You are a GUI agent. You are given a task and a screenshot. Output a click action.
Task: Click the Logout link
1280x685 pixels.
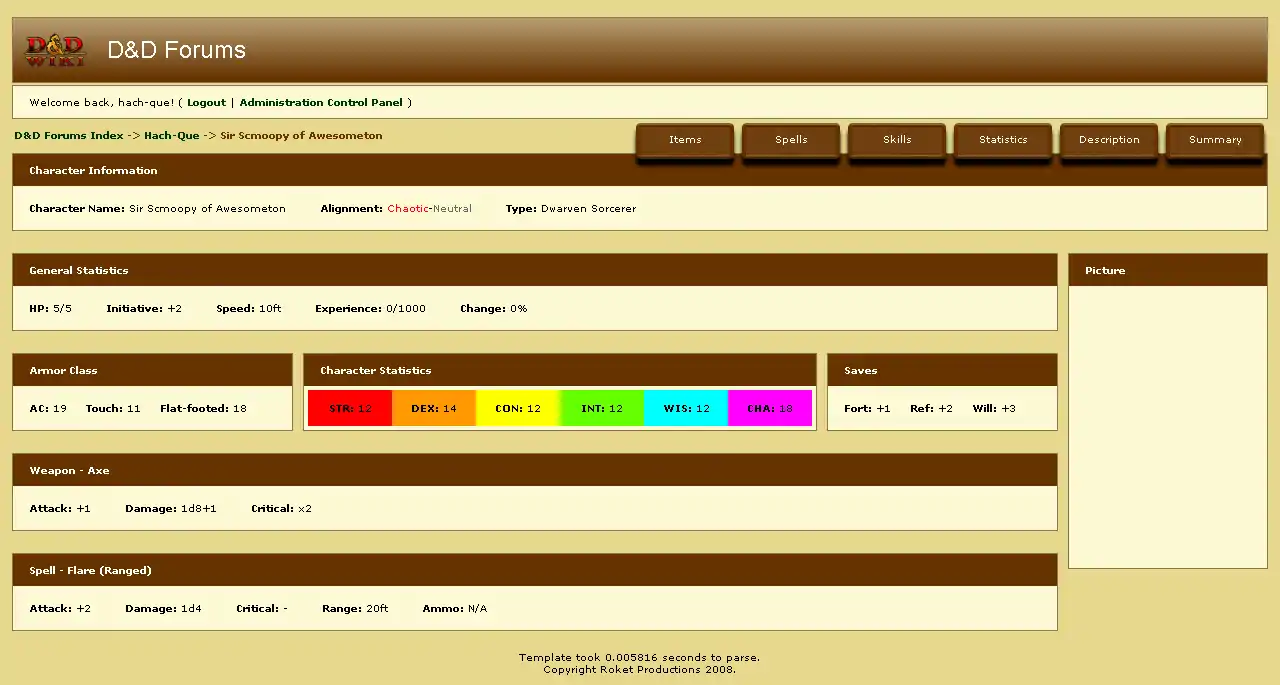[x=206, y=103]
